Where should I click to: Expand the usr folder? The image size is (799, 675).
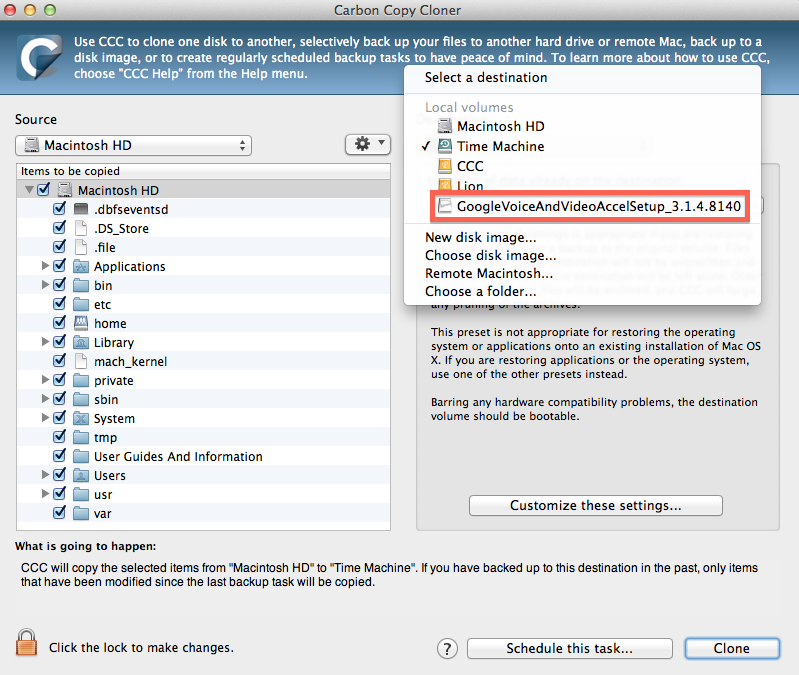45,493
